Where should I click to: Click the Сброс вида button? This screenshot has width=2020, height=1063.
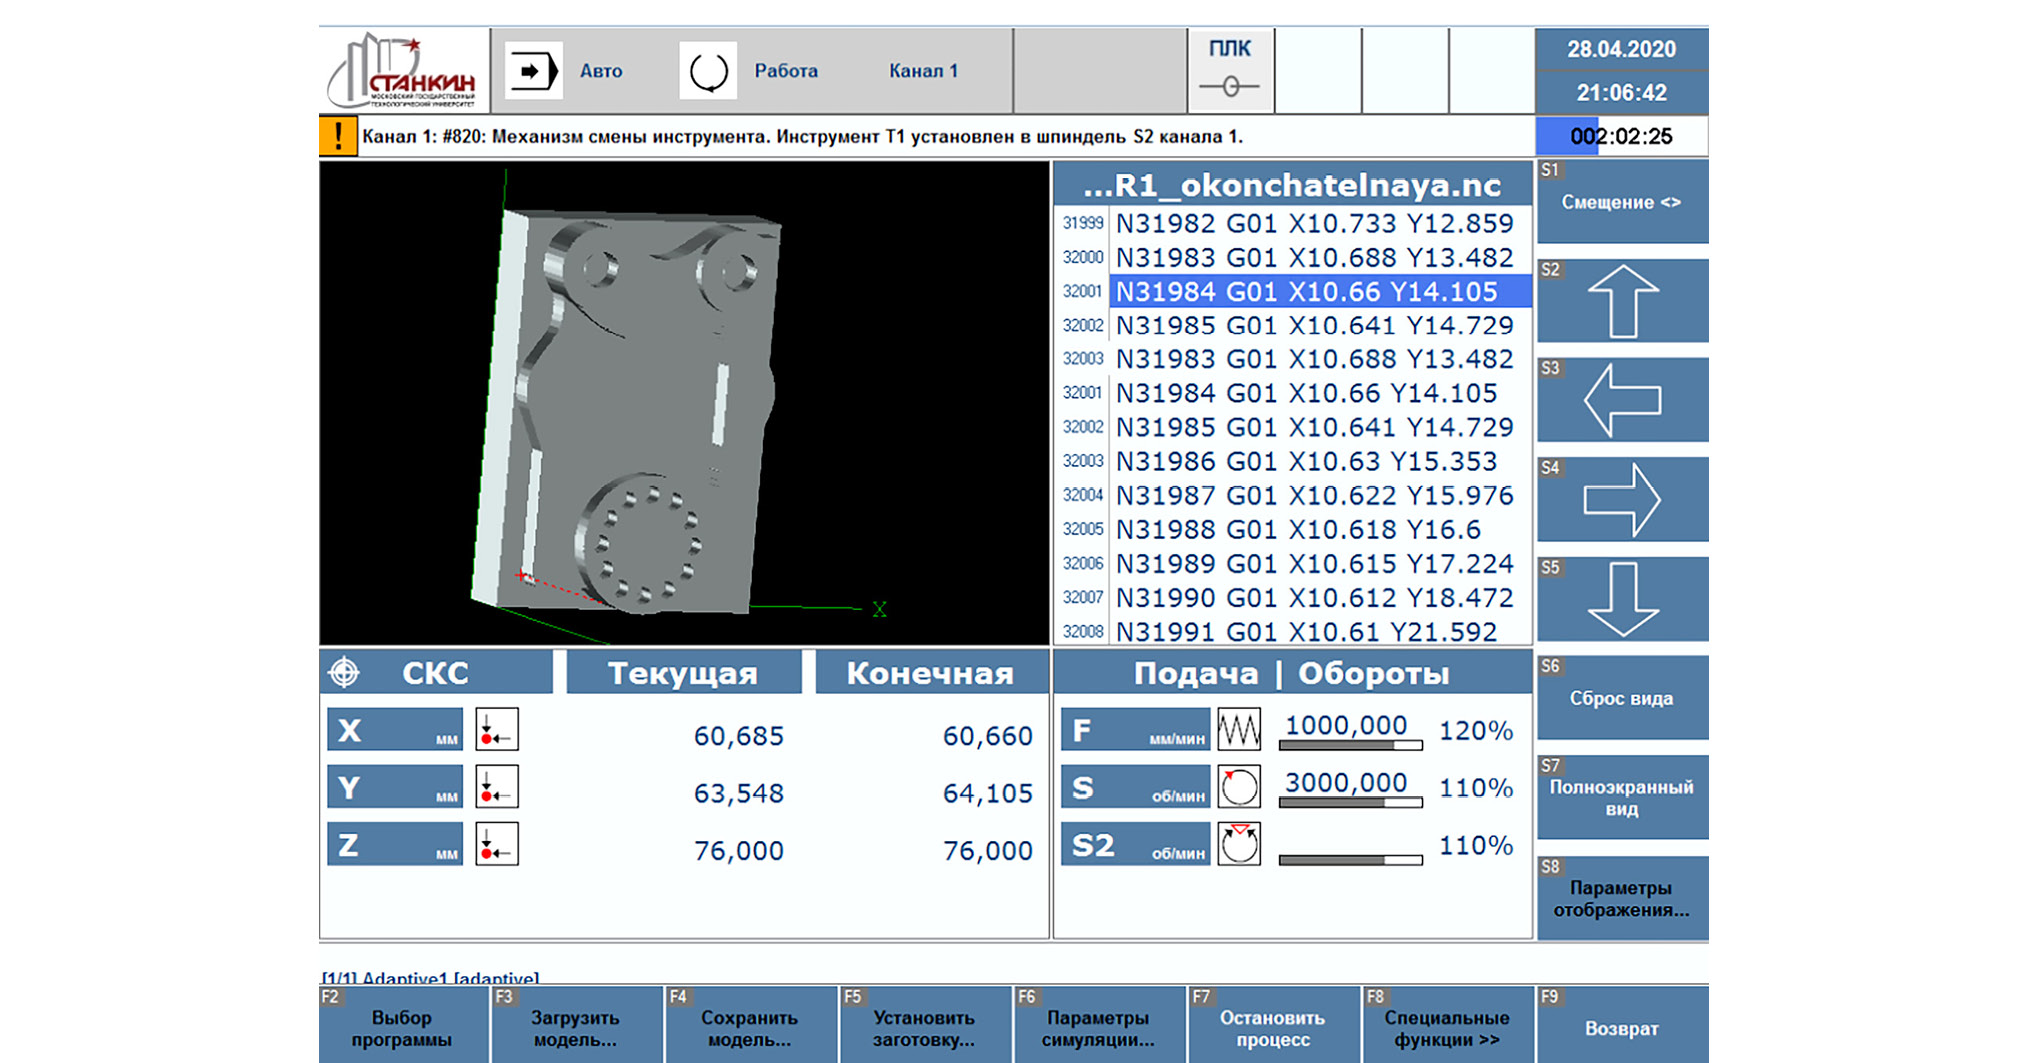[x=1621, y=699]
